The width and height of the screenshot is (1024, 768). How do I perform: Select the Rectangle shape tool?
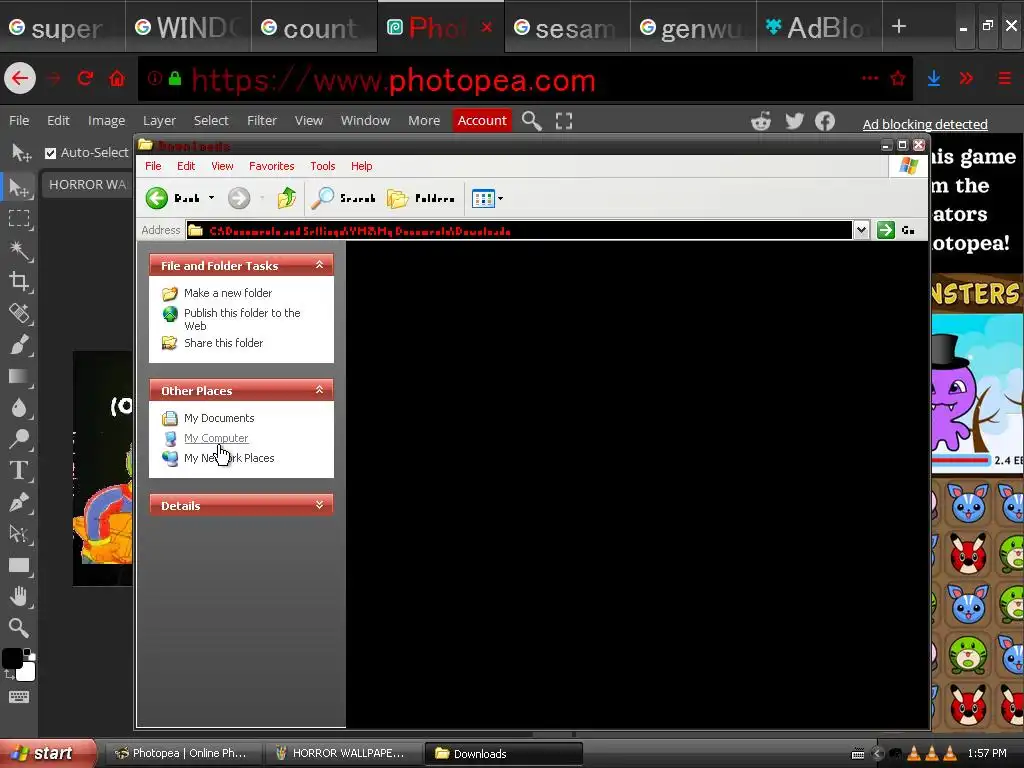pyautogui.click(x=19, y=565)
